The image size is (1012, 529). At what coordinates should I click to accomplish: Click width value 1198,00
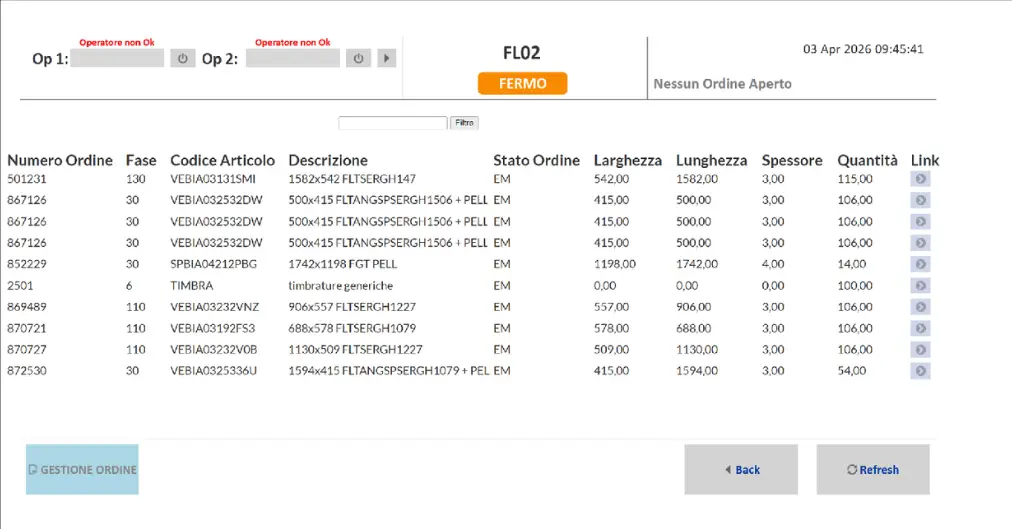pos(614,264)
